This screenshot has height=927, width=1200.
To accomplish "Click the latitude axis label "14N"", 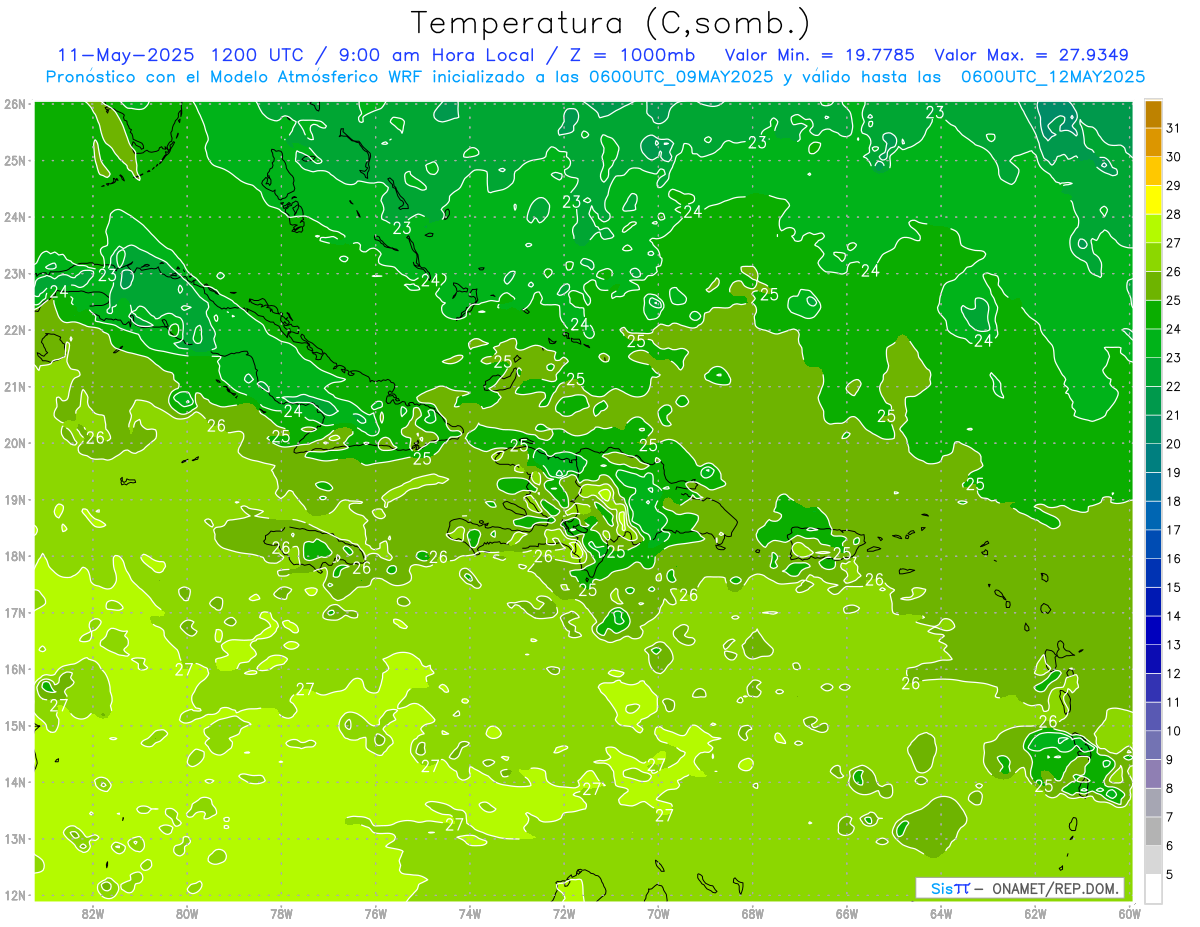I will (15, 782).
